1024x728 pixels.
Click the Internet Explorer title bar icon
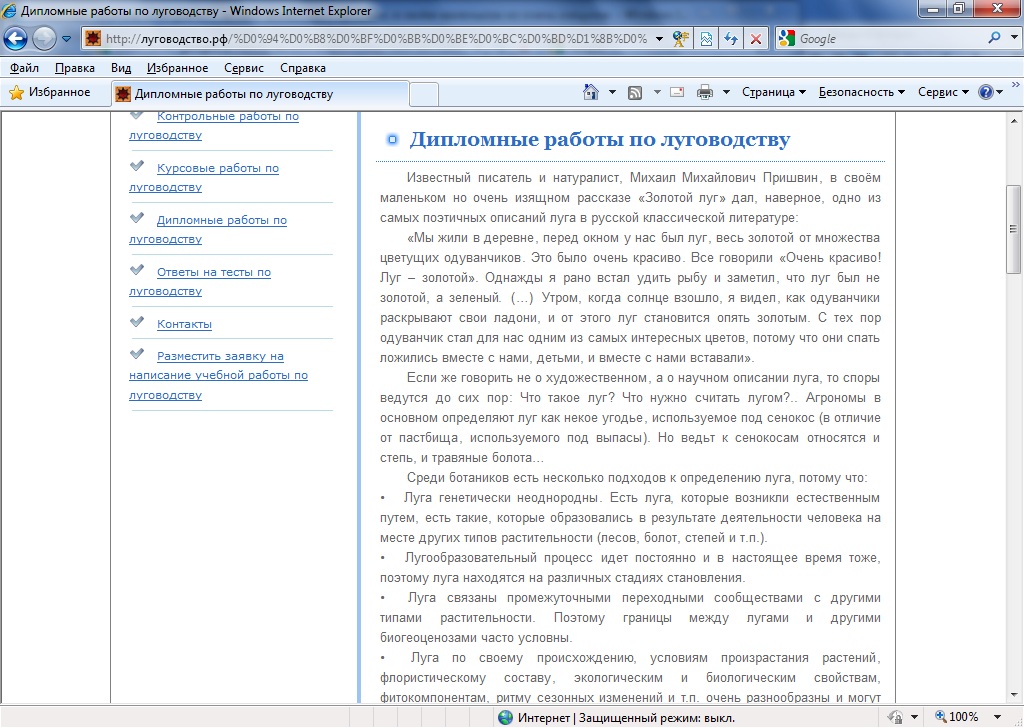9,10
